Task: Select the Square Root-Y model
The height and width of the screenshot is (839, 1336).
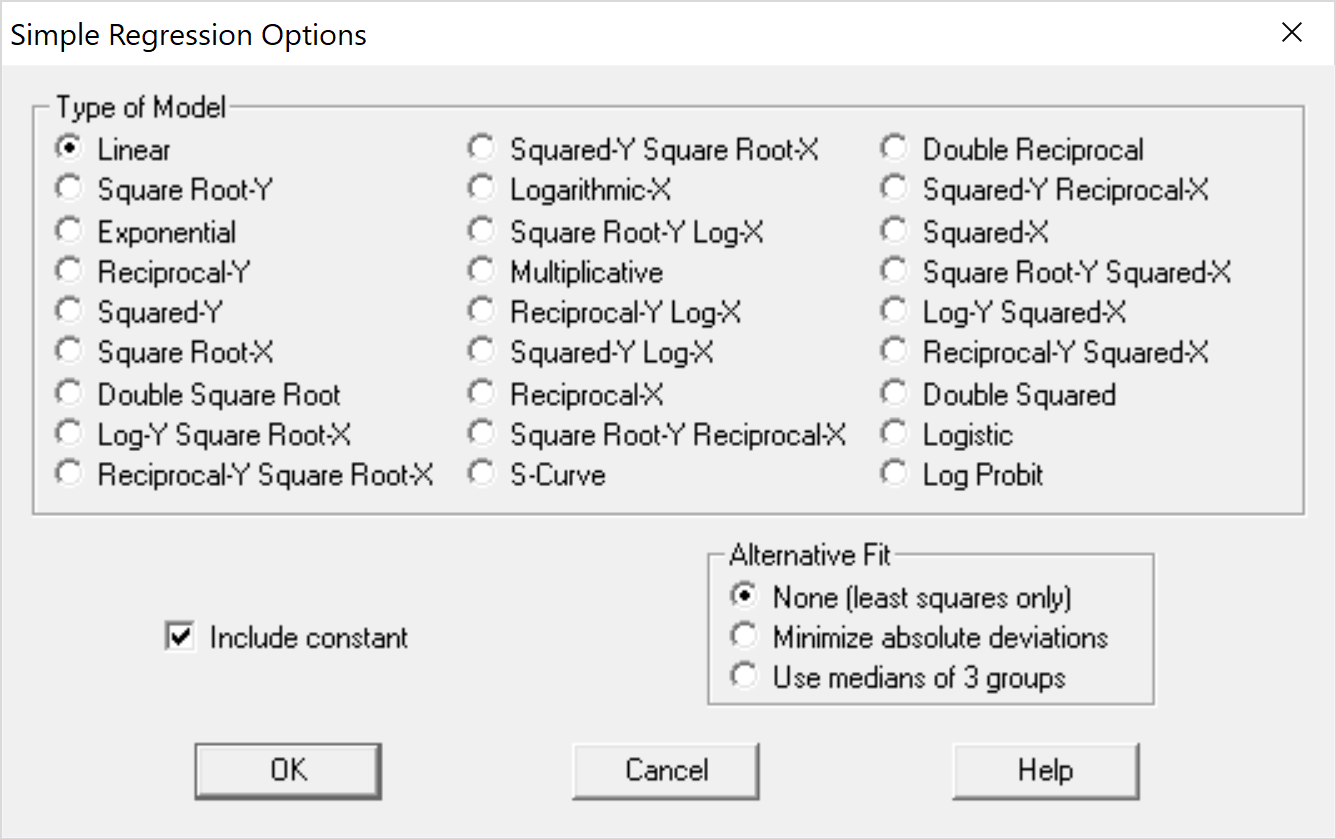Action: tap(68, 188)
